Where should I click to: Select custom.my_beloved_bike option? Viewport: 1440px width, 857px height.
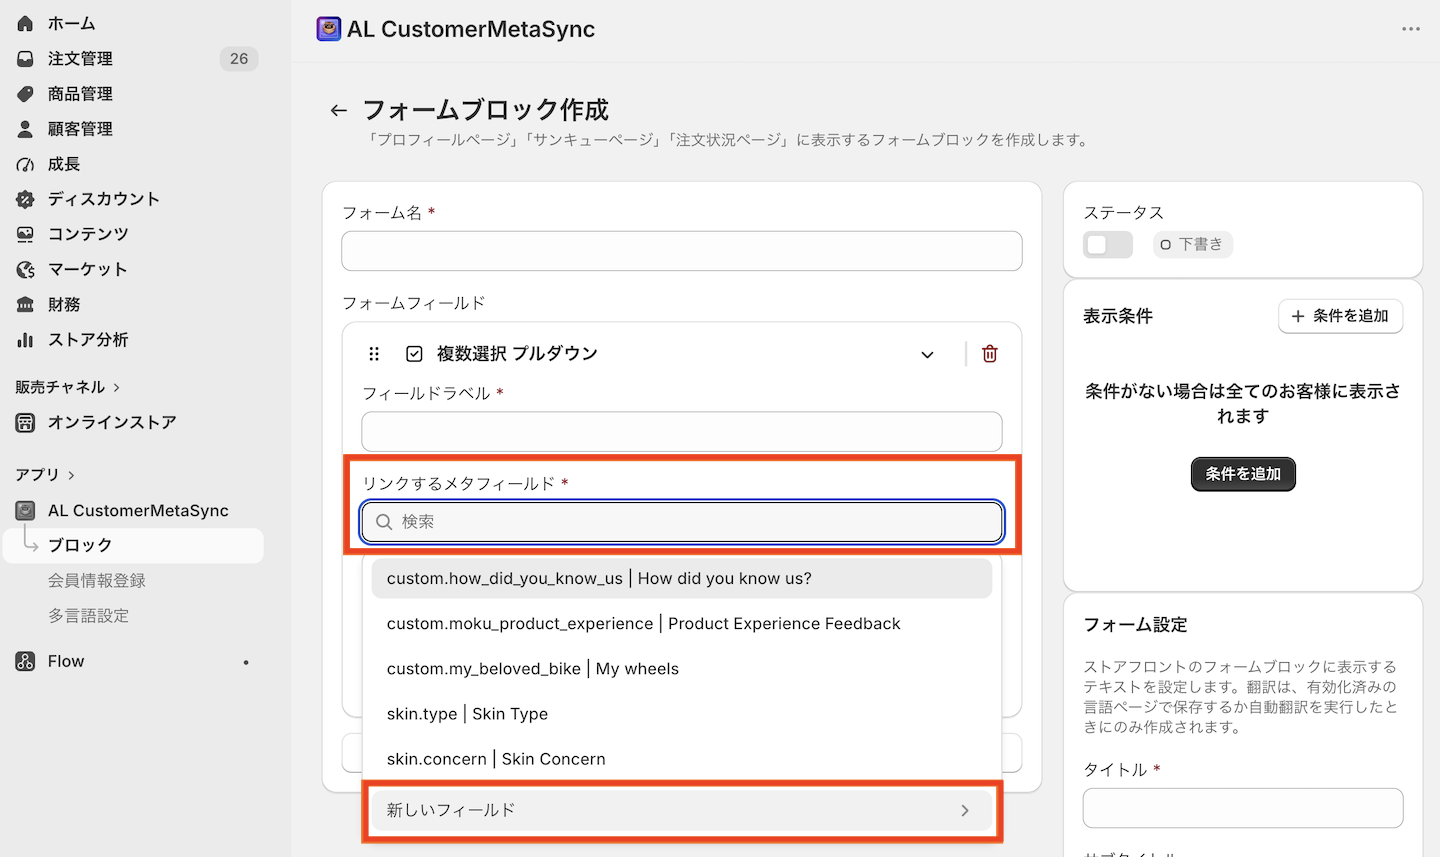click(x=682, y=669)
